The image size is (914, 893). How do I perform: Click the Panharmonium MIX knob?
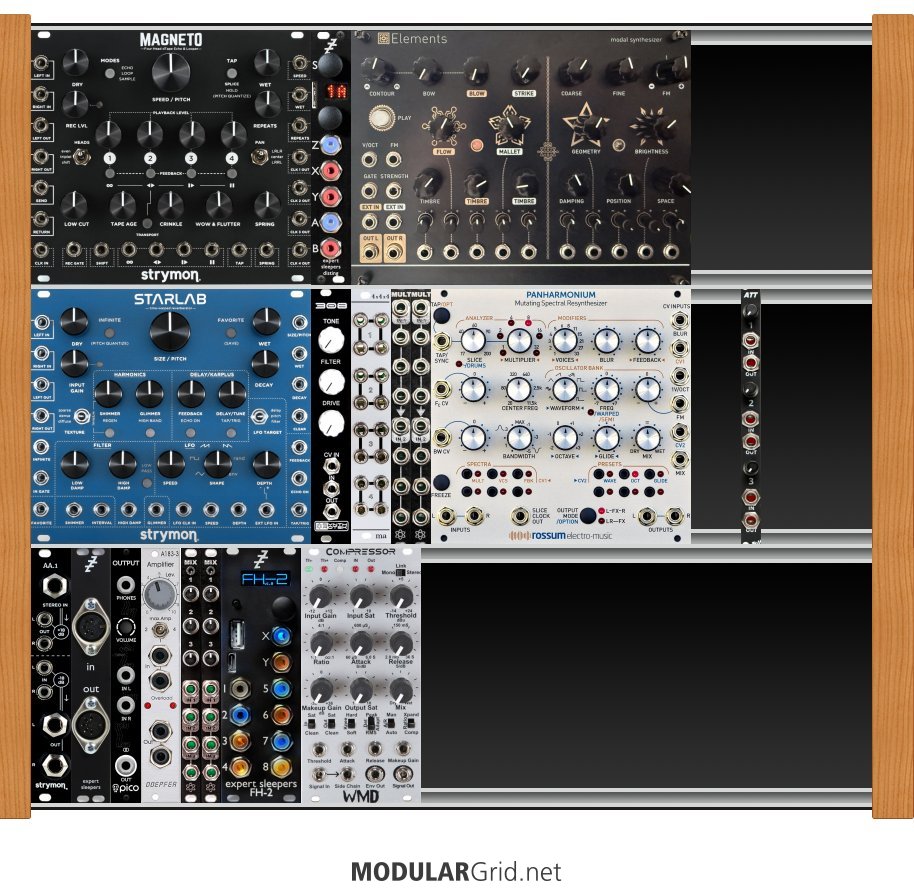point(648,439)
